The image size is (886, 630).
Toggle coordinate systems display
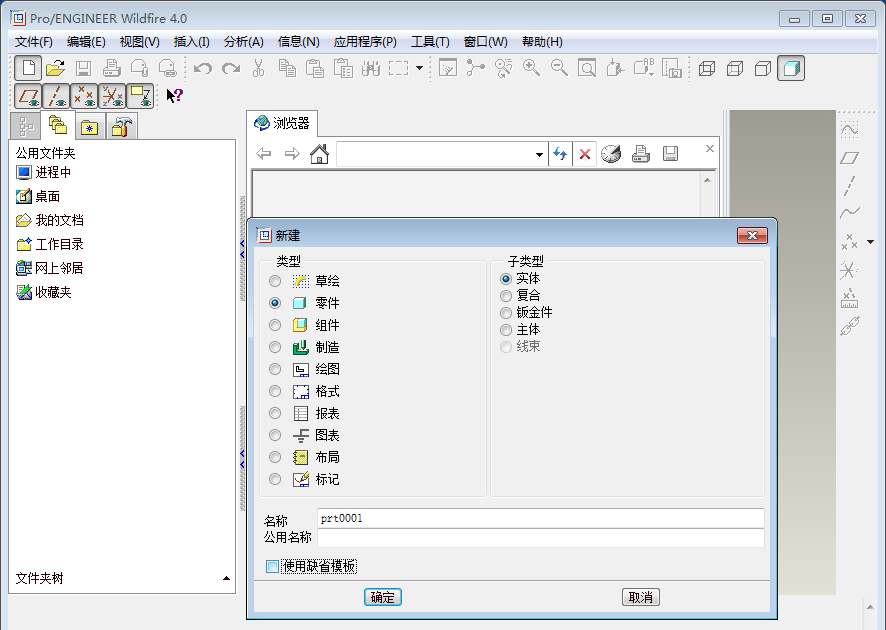tap(112, 96)
